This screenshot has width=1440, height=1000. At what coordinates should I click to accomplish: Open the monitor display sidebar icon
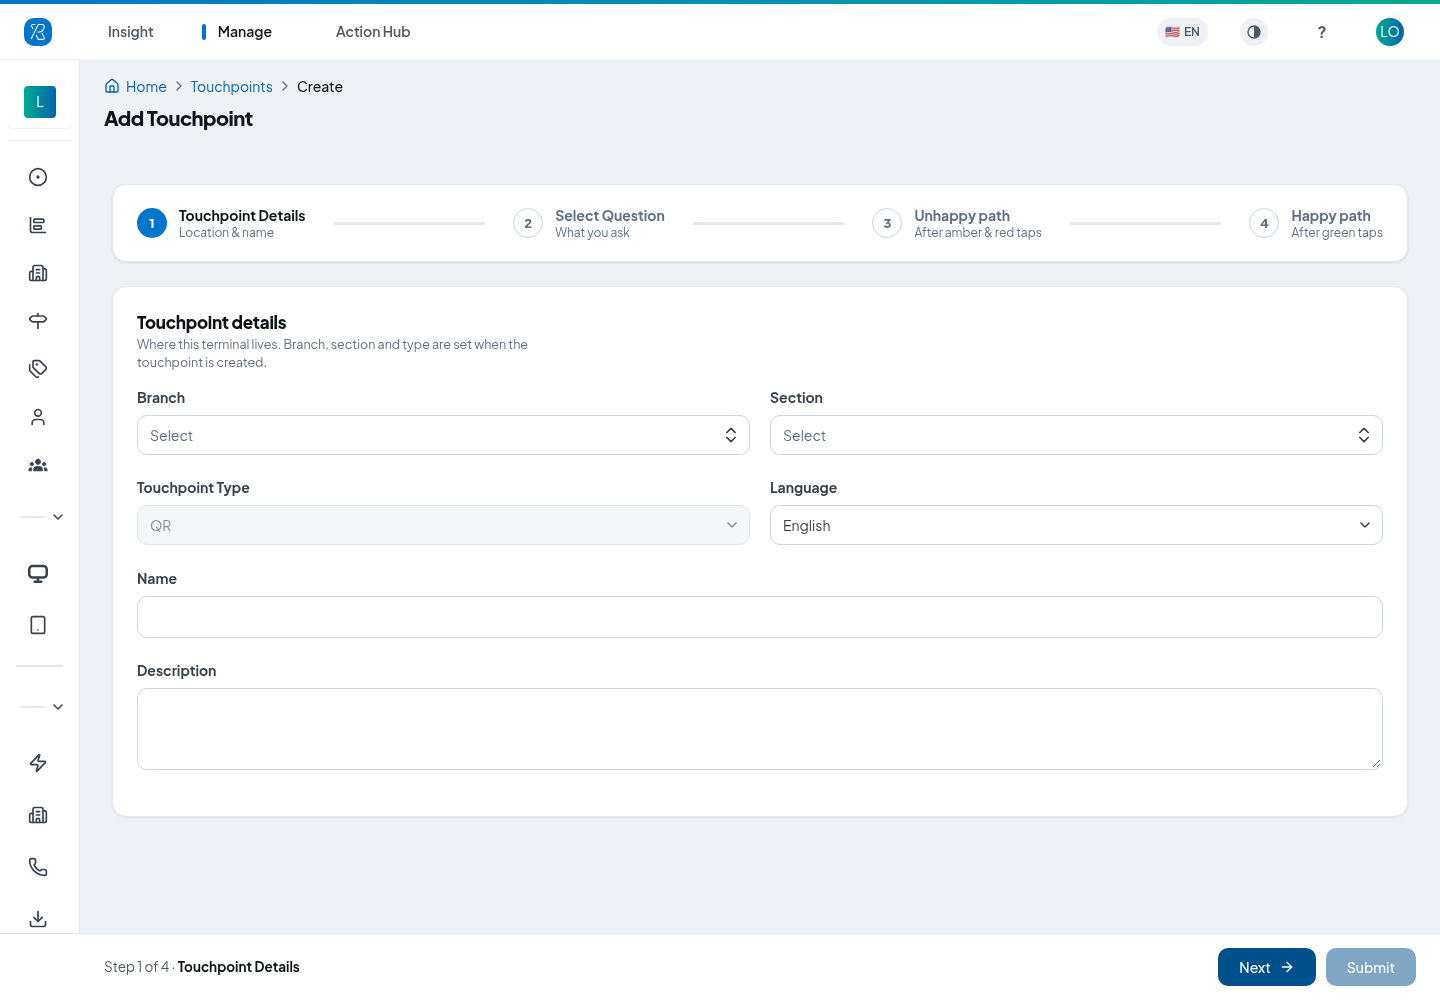pyautogui.click(x=38, y=573)
